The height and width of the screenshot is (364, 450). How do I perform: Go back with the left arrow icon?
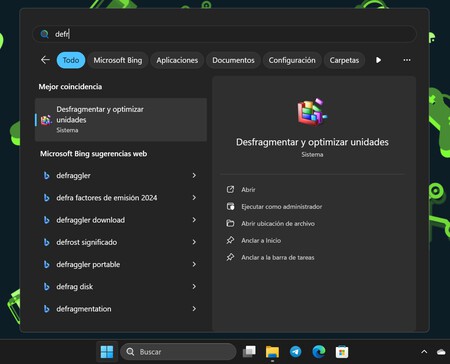[45, 60]
